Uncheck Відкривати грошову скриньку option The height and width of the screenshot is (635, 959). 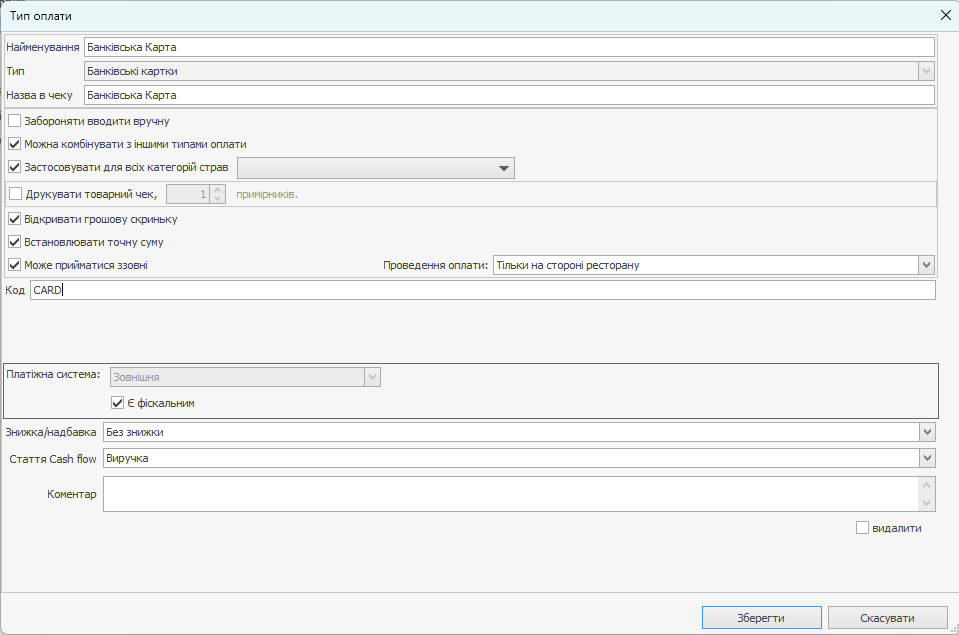[x=14, y=219]
